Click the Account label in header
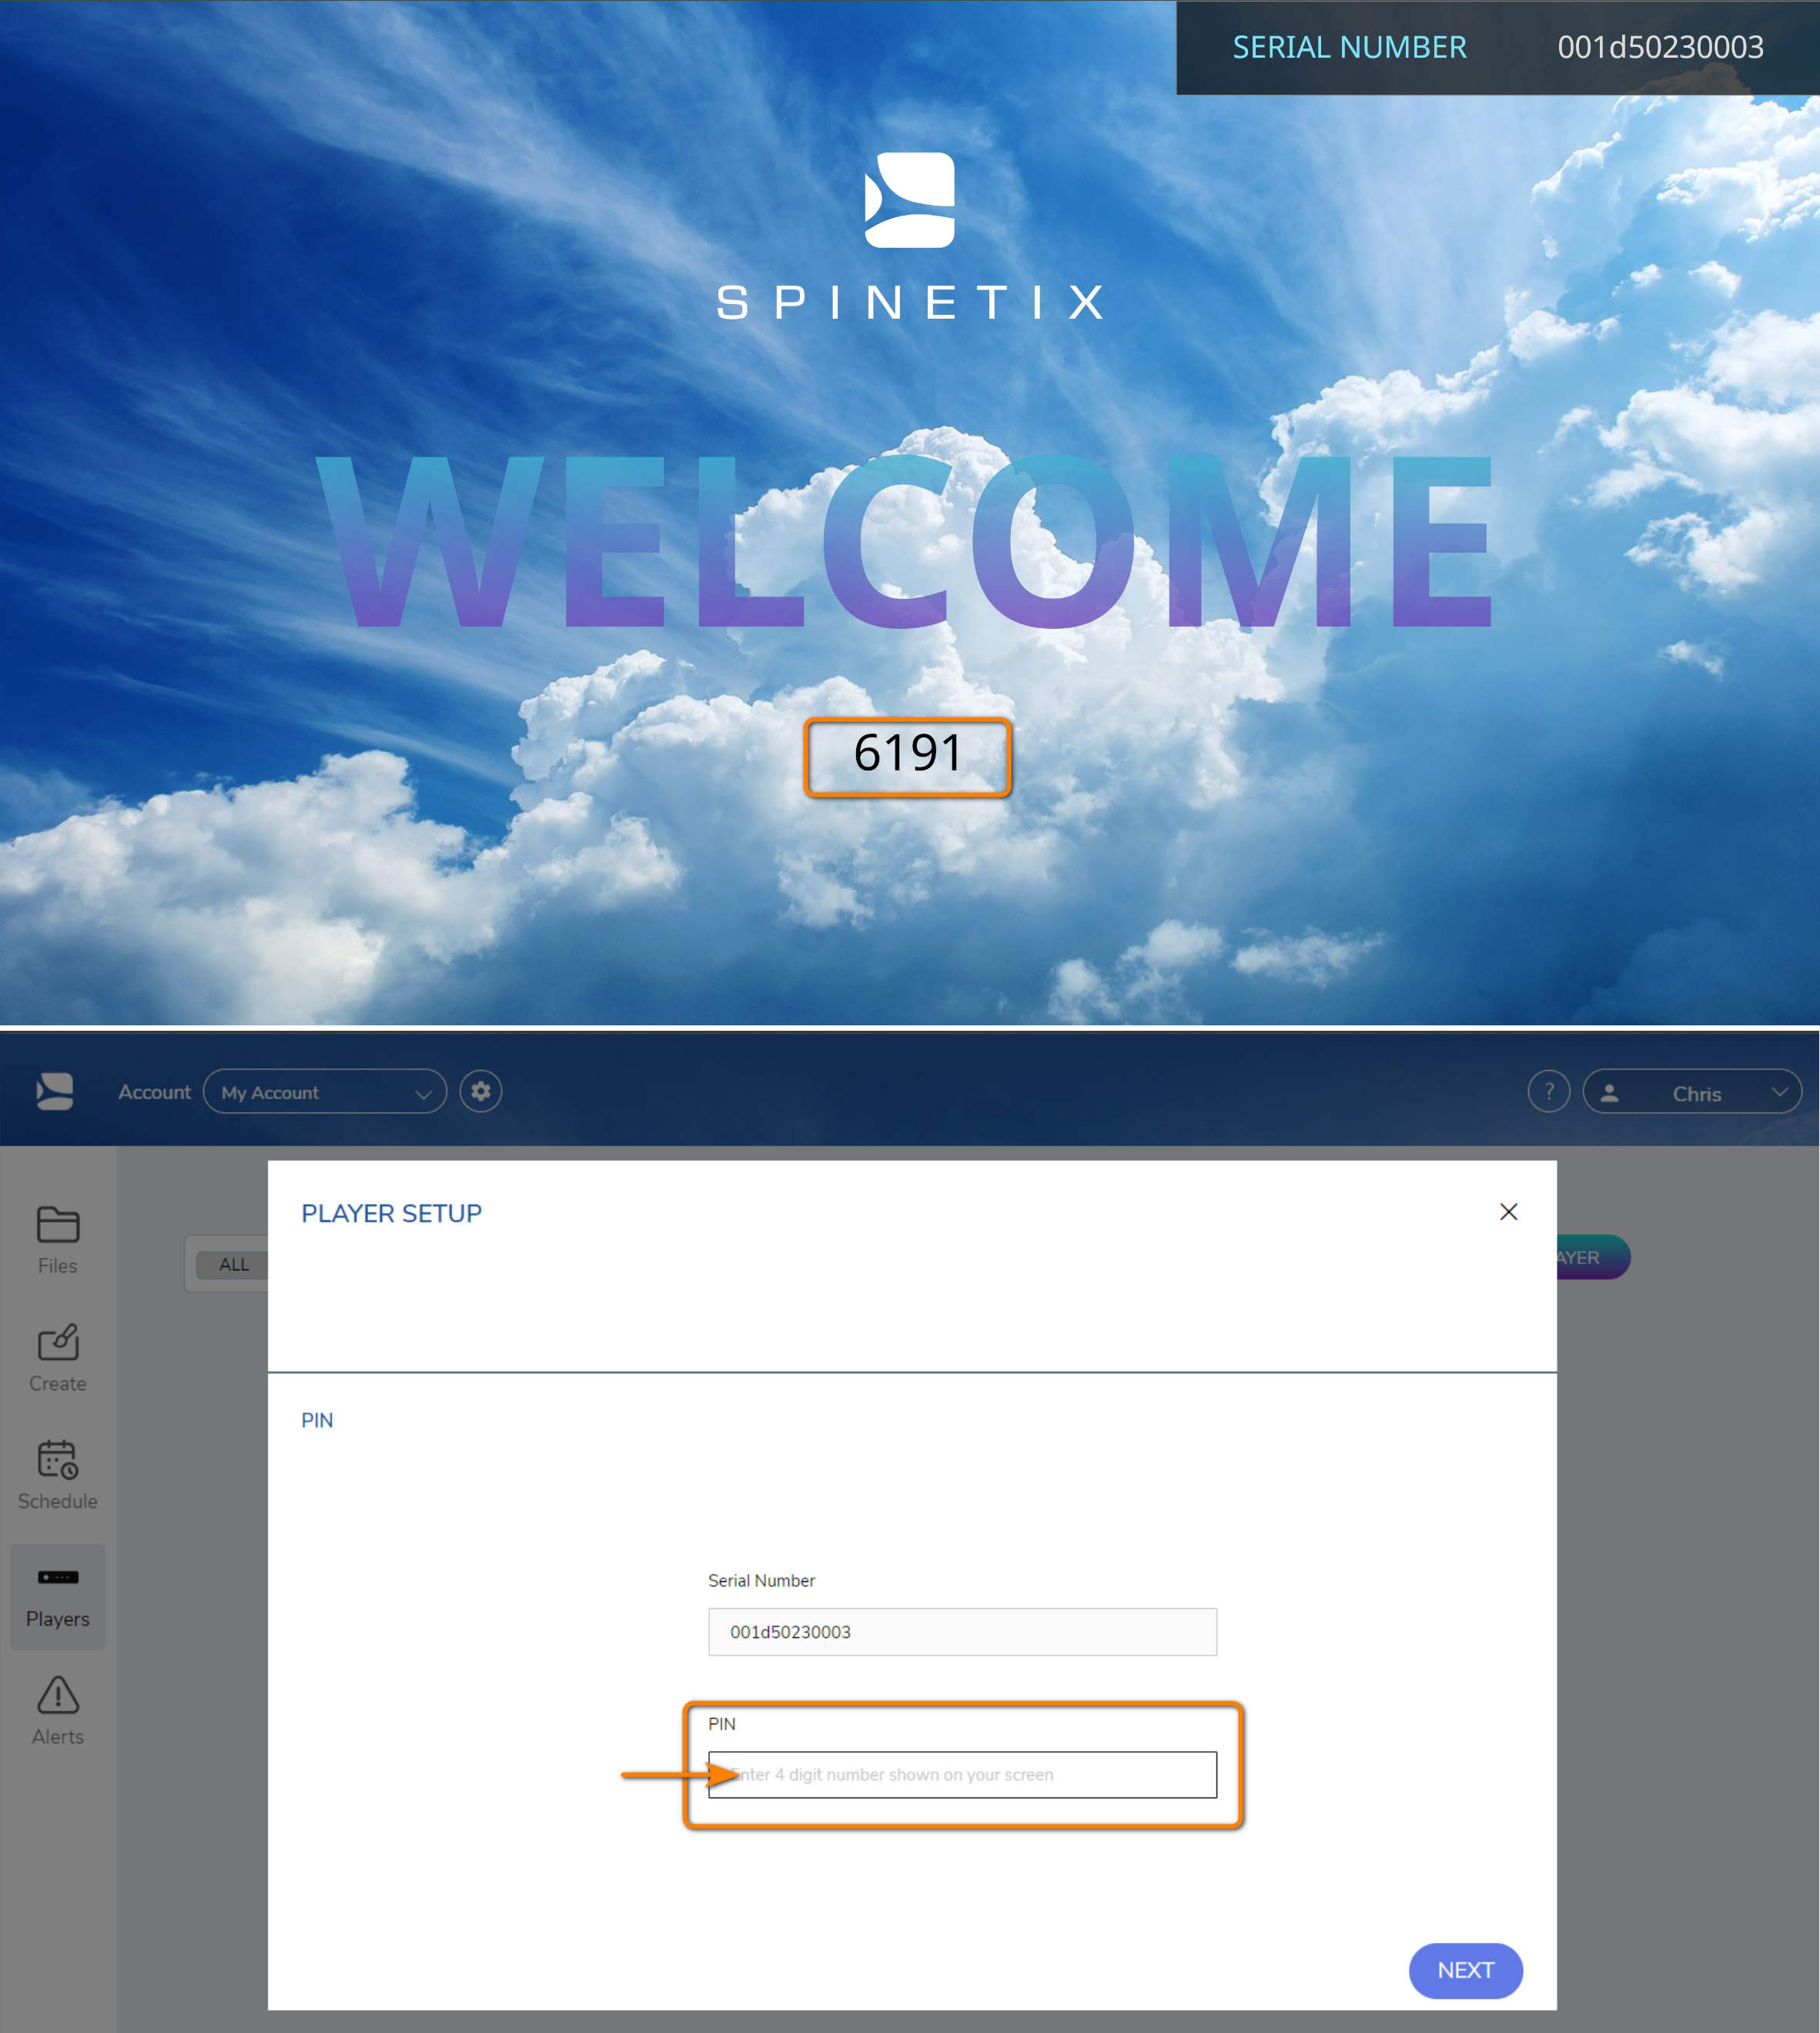The height and width of the screenshot is (2033, 1820). (154, 1092)
